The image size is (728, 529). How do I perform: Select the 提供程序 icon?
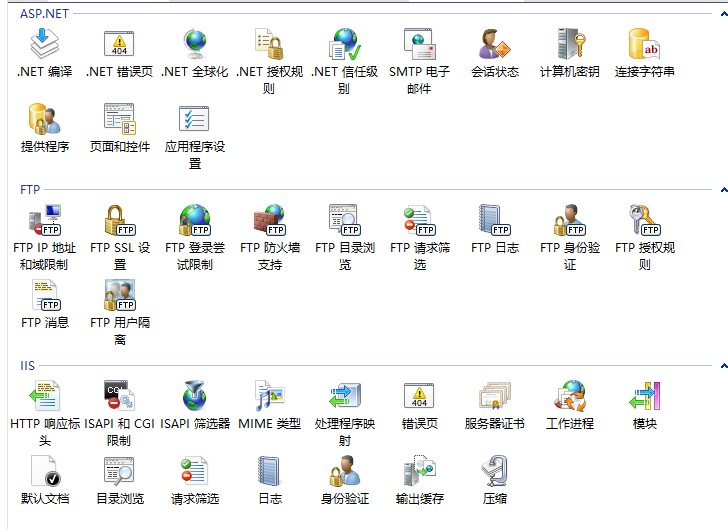pos(45,118)
